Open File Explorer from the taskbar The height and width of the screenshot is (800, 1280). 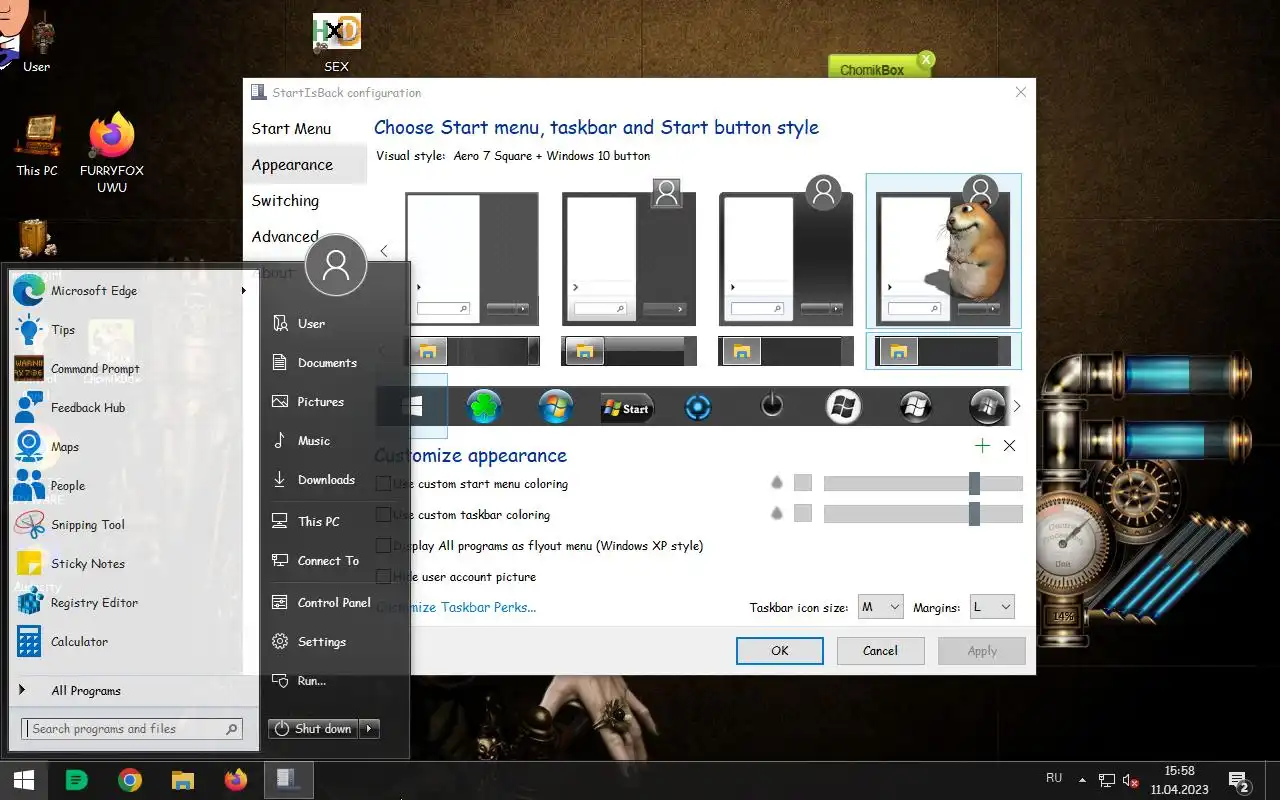[x=183, y=780]
